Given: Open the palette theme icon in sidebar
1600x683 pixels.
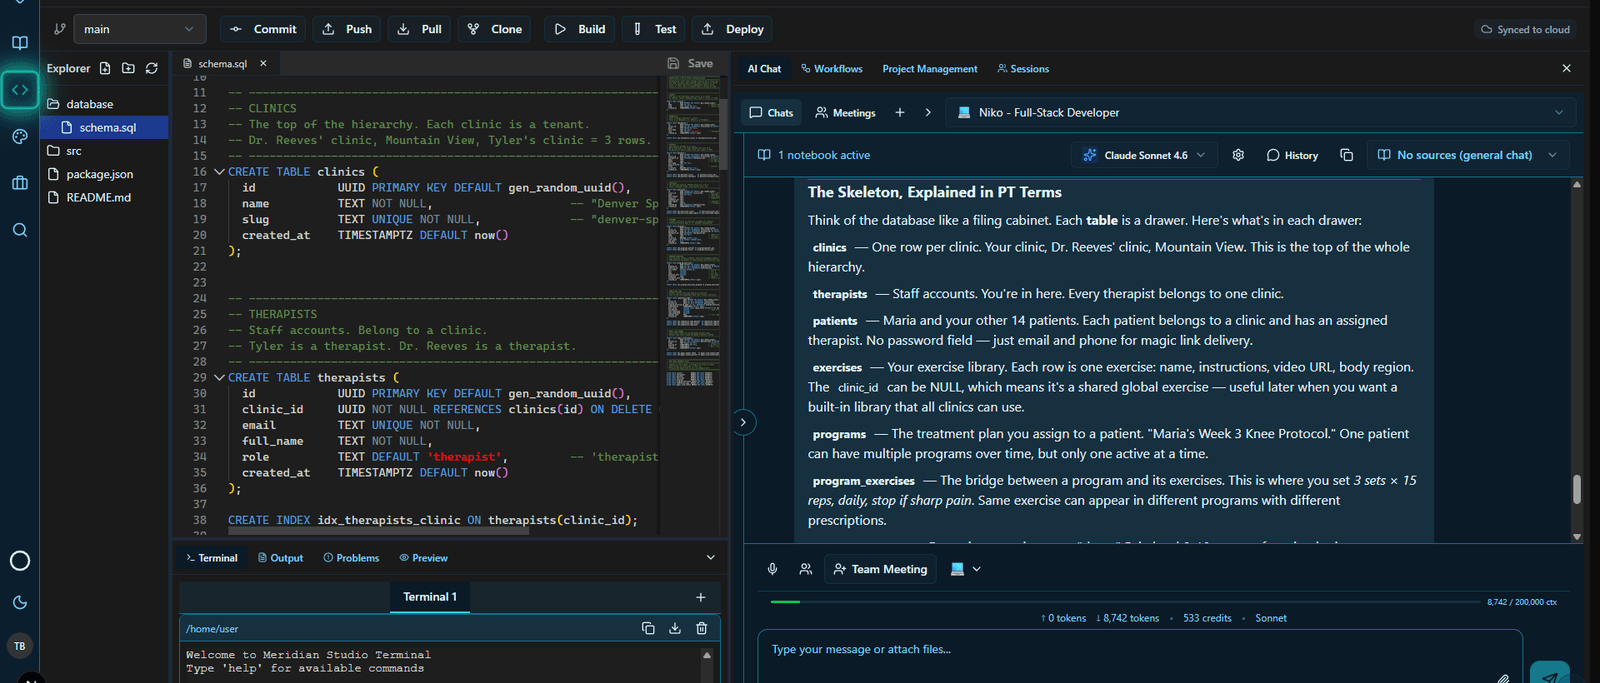Looking at the screenshot, I should point(20,137).
